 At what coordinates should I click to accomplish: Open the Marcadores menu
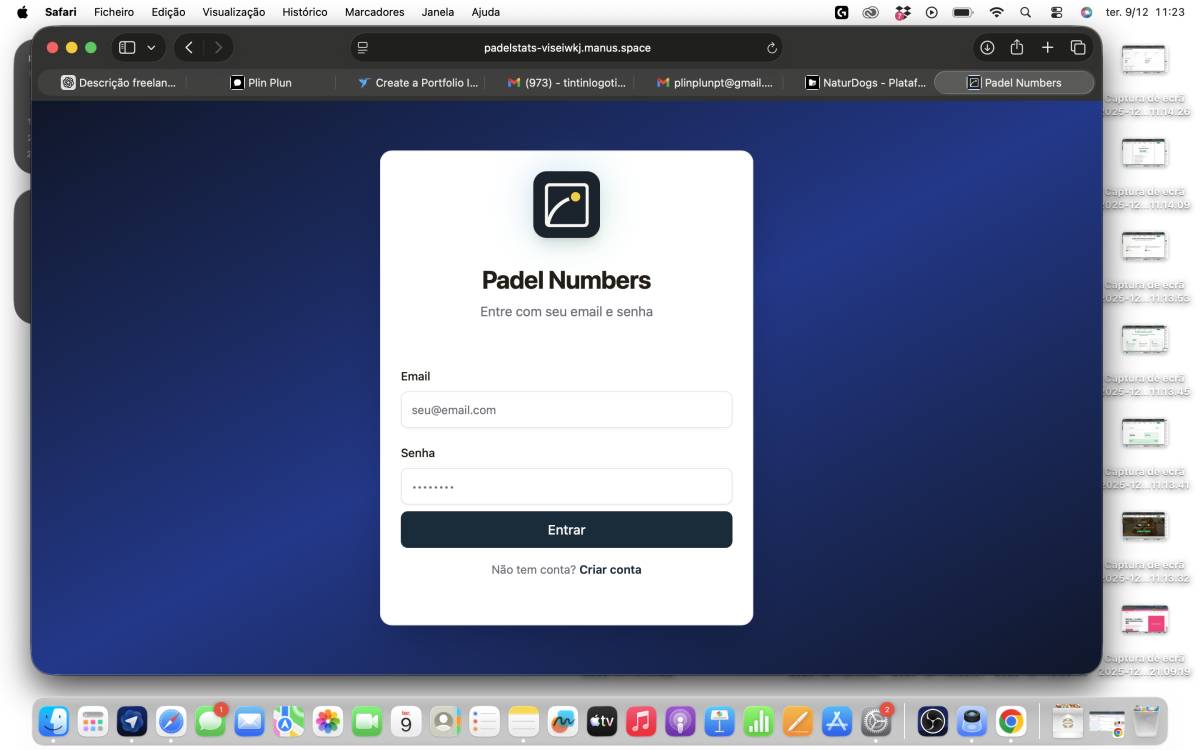tap(375, 12)
